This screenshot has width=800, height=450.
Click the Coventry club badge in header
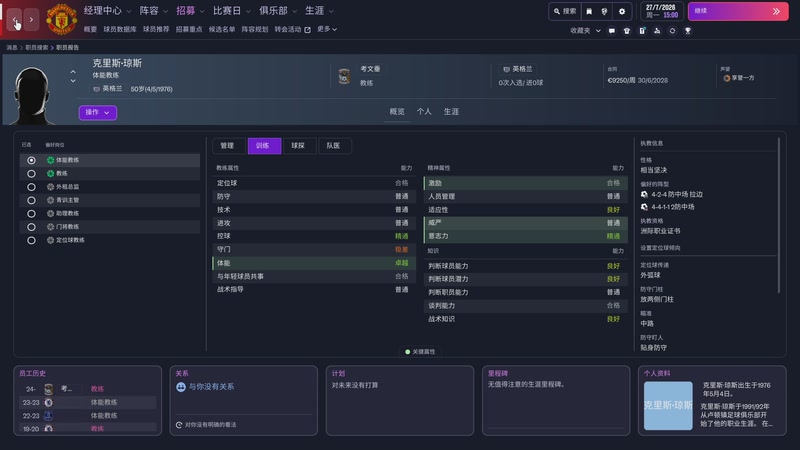tap(344, 76)
